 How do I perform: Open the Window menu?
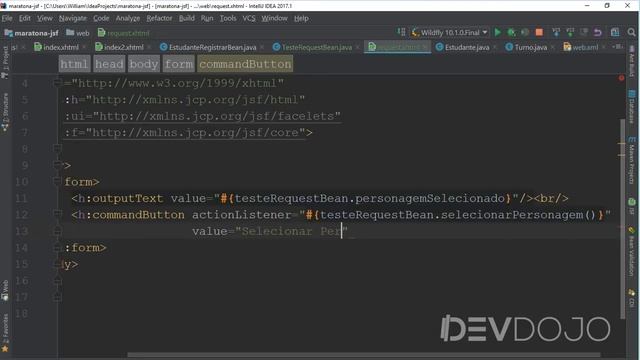pyautogui.click(x=274, y=18)
